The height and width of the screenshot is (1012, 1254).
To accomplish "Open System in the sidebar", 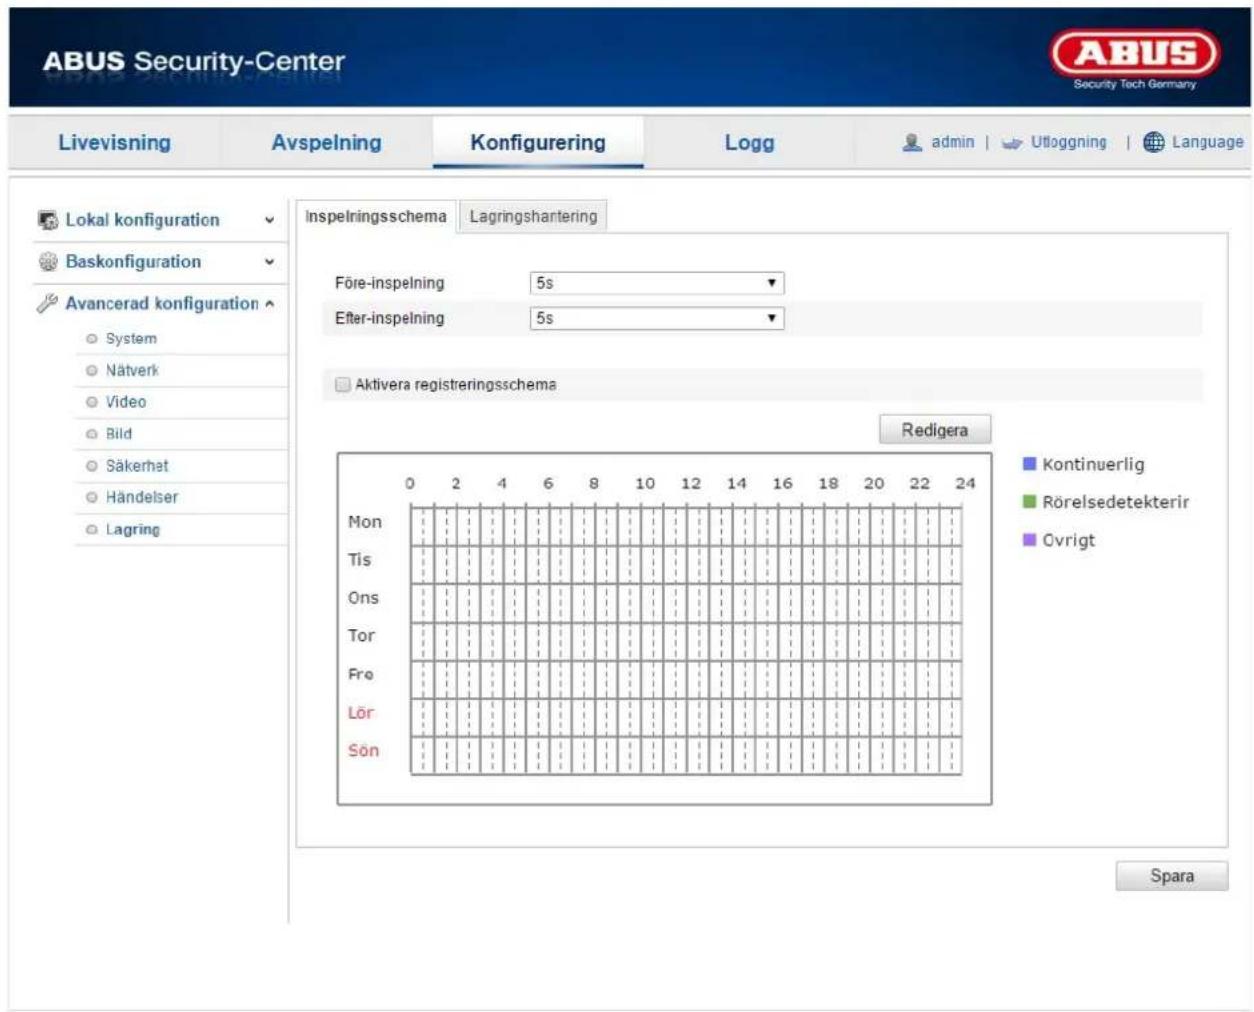I will 131,339.
